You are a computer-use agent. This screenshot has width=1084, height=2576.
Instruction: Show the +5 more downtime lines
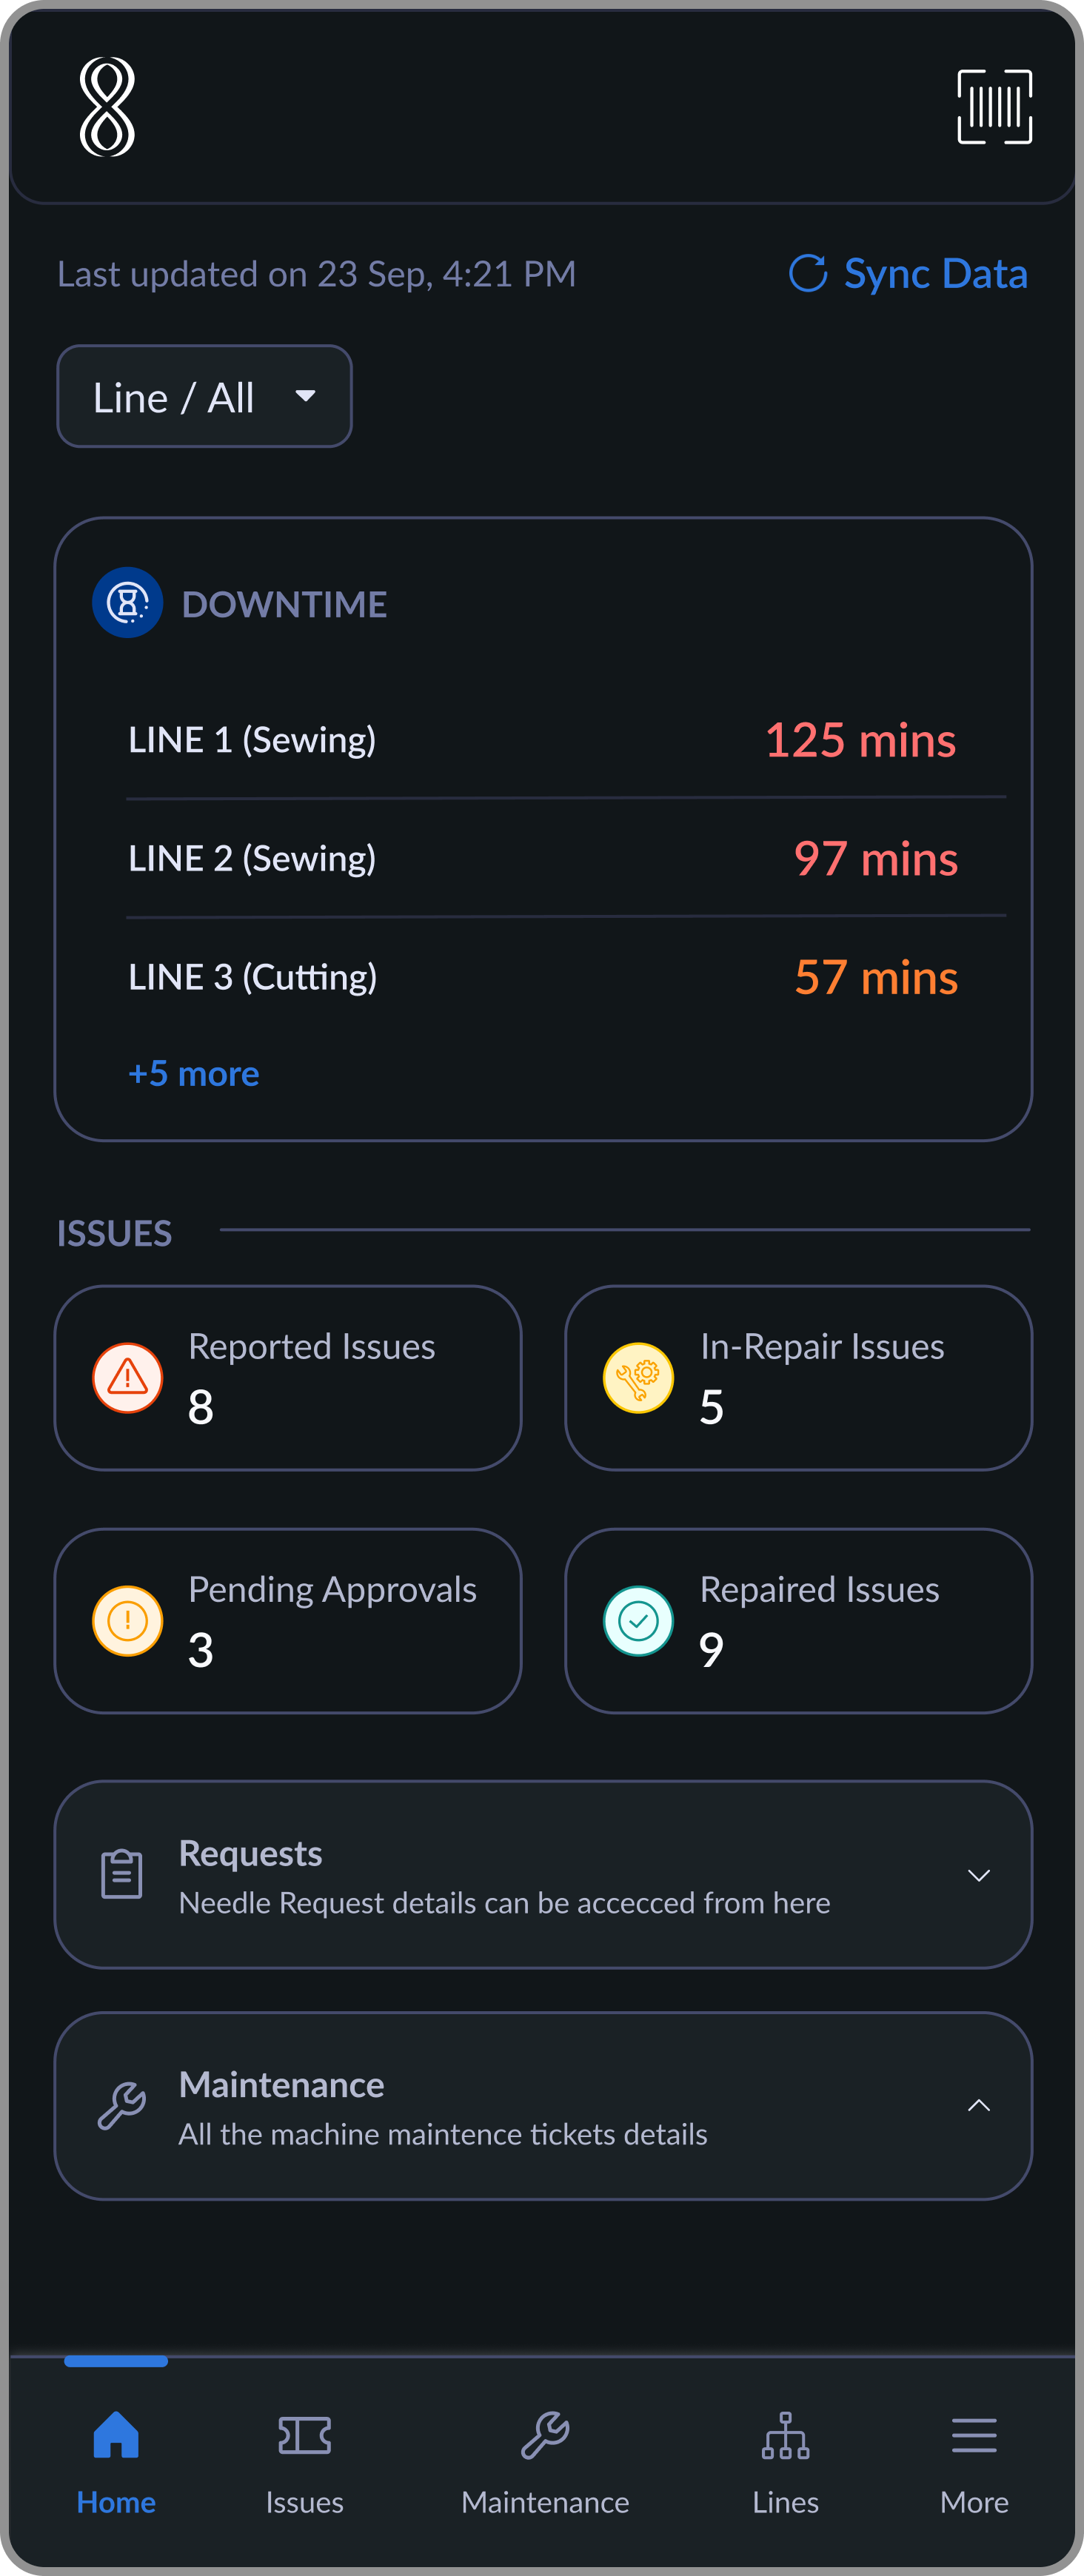click(194, 1074)
